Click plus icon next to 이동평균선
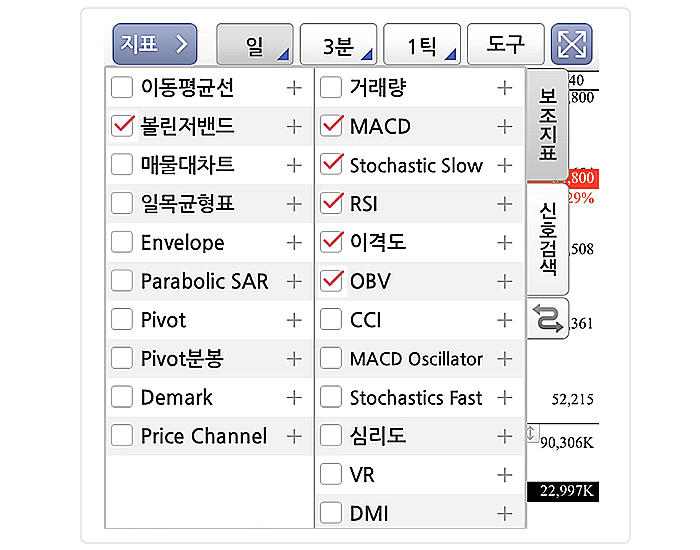700x550 pixels. [x=294, y=88]
